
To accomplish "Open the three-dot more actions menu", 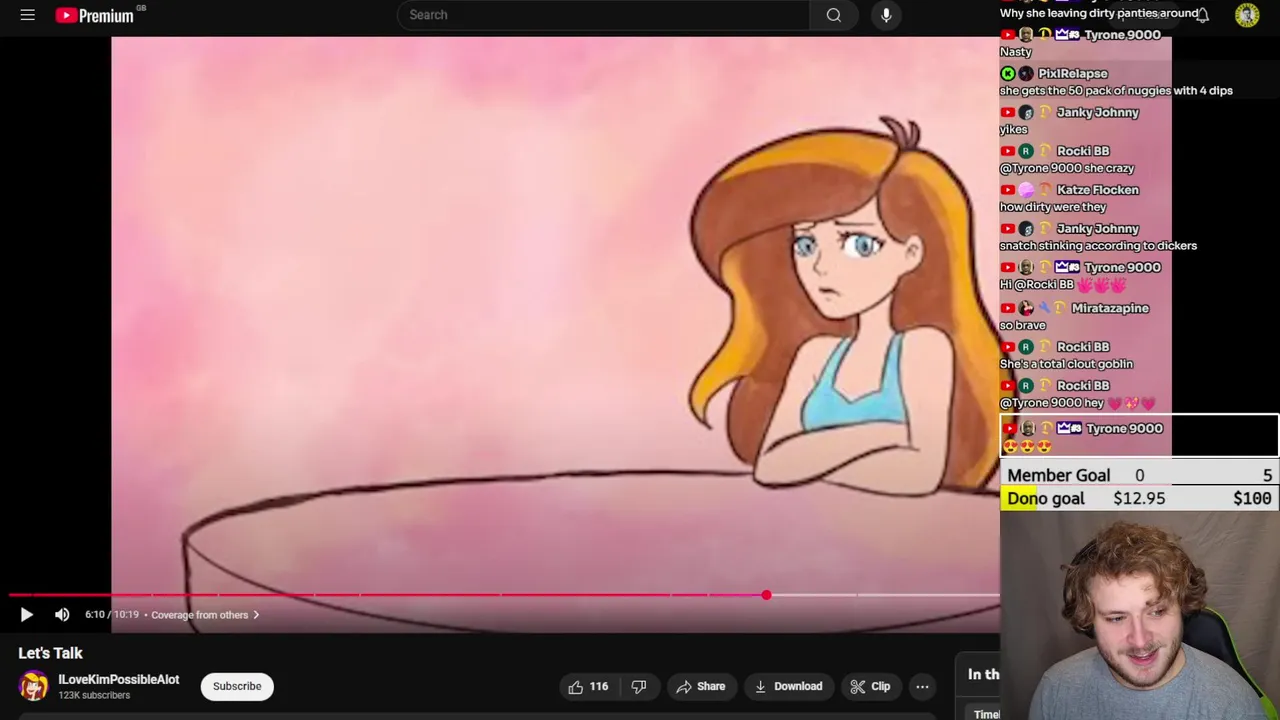I will click(x=922, y=686).
